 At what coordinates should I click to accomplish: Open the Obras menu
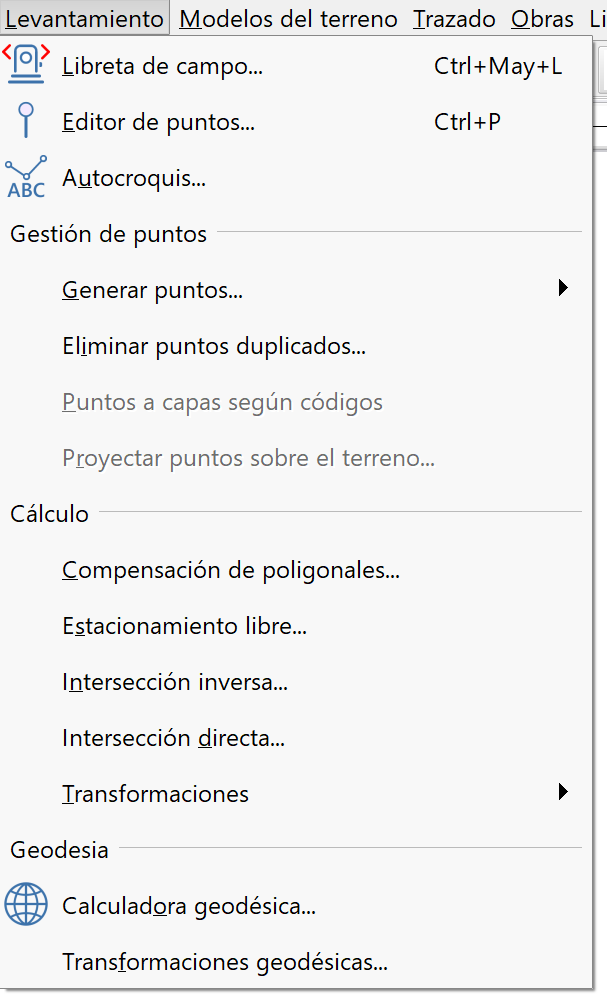(542, 19)
